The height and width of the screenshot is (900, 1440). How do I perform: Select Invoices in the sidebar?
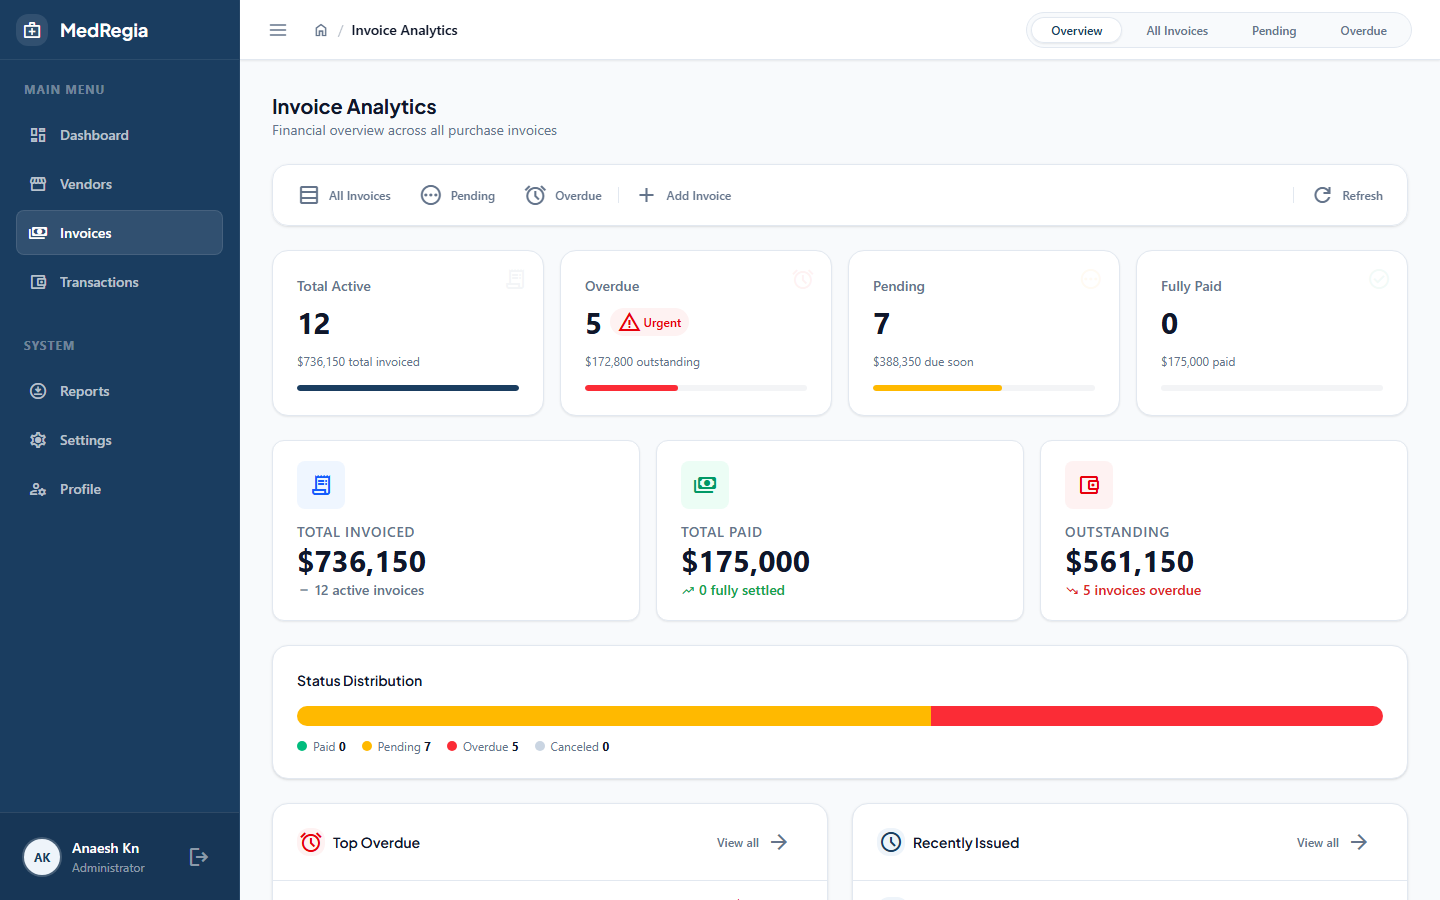[x=119, y=233]
